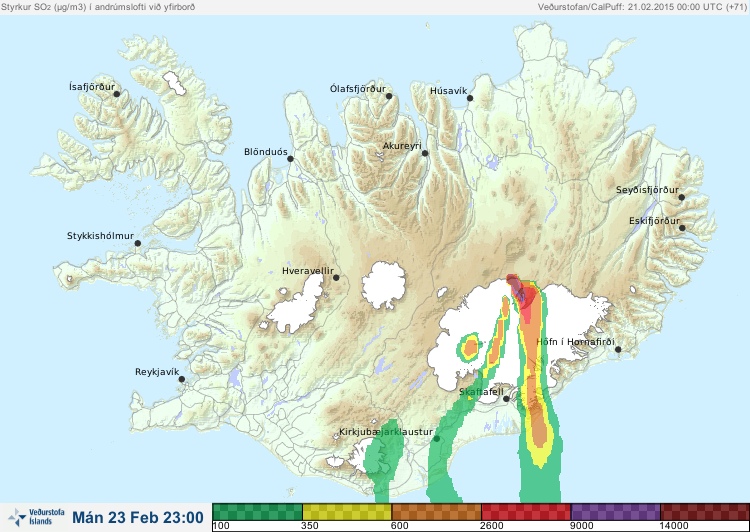Click the 'Styrkur SO2' map title text
Screen dimensions: 750x532
click(x=98, y=7)
